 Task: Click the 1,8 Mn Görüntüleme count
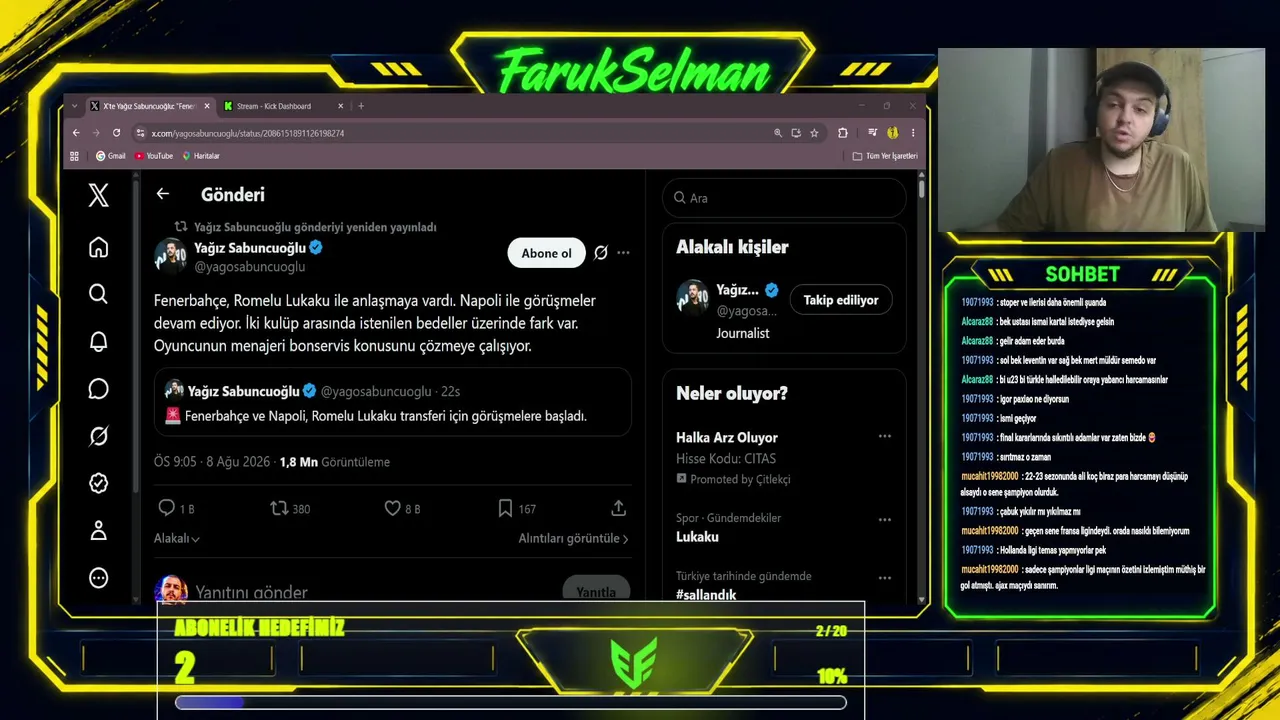click(x=335, y=462)
